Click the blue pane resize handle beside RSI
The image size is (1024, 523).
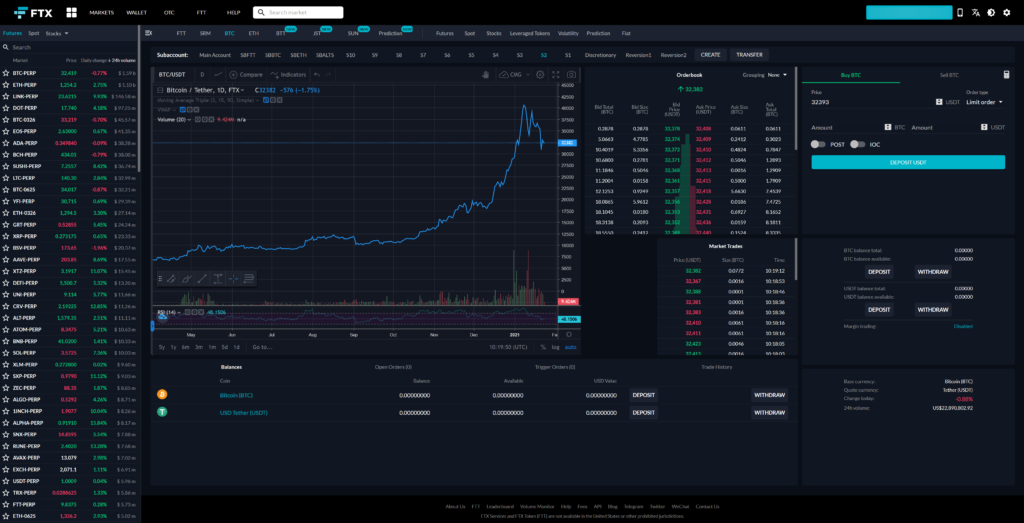point(153,324)
